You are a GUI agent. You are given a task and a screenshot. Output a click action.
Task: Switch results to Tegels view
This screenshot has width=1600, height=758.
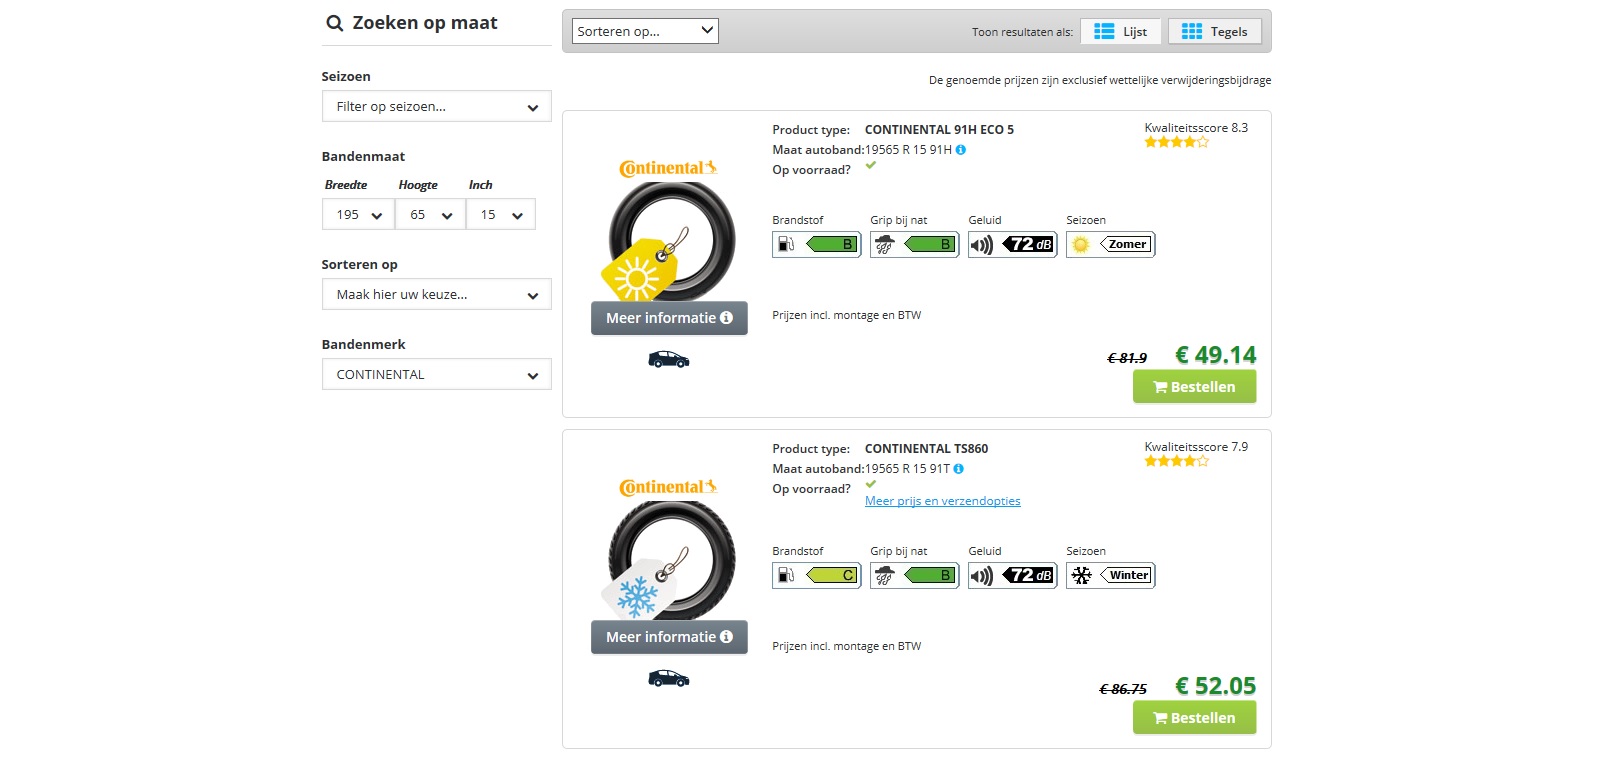pyautogui.click(x=1215, y=32)
